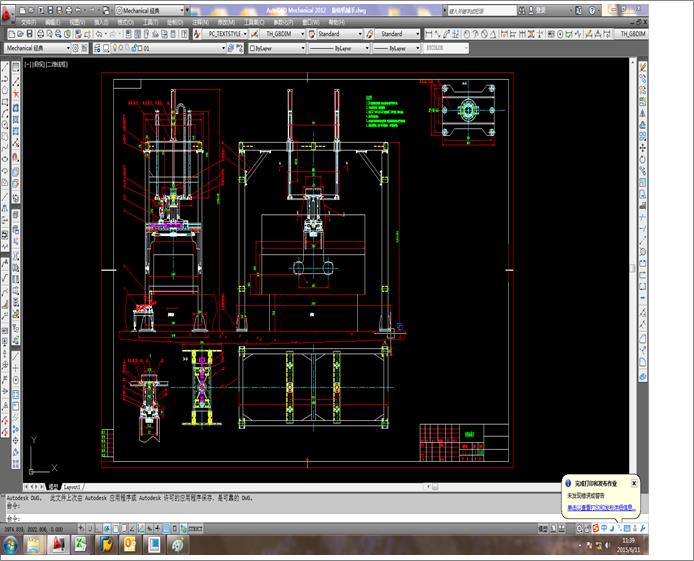694x561 pixels.
Task: Open the first menu in the menu bar
Action: (28, 21)
